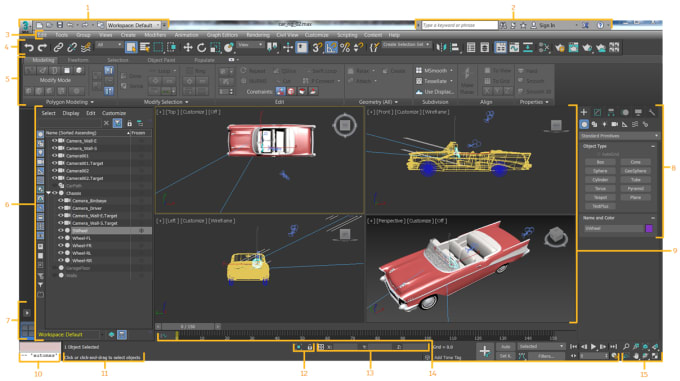Screen dimensions: 680x381
Task: Click the Align tool icon
Action: 455,48
